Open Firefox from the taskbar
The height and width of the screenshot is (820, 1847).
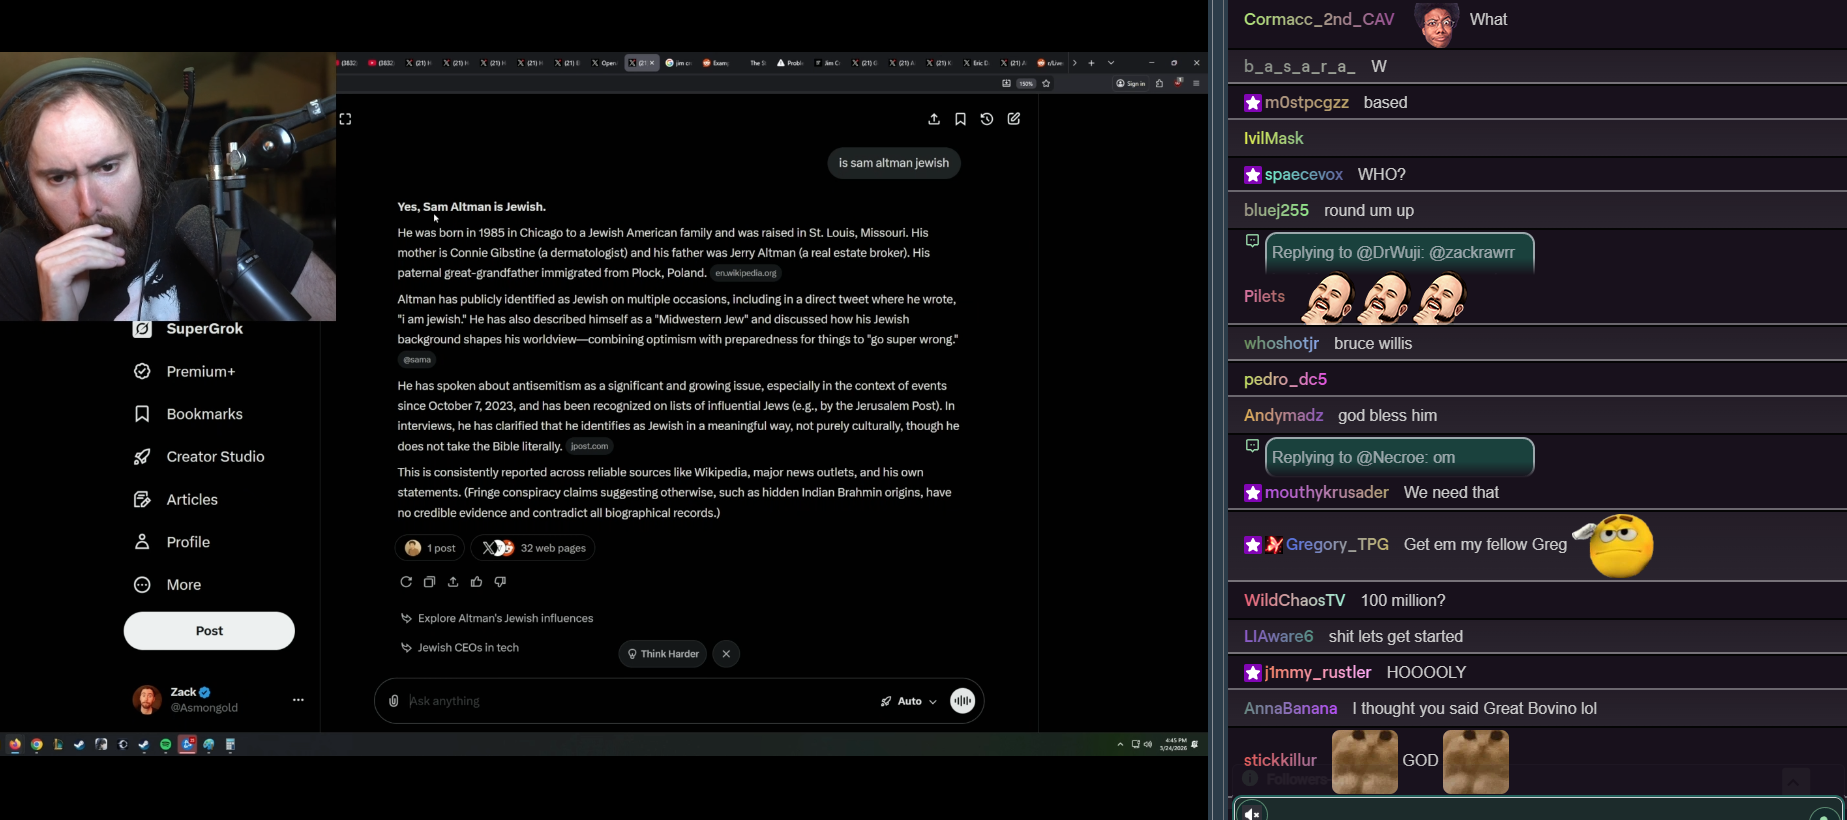point(15,745)
